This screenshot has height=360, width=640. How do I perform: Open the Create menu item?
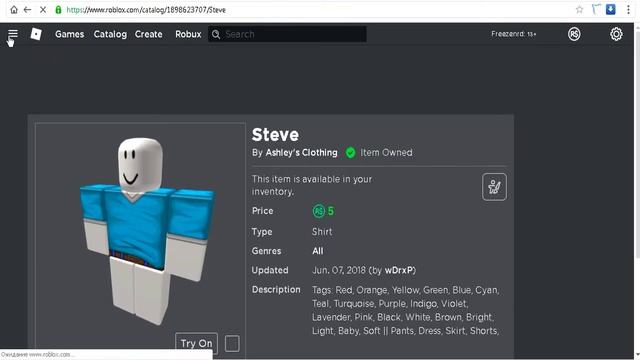(149, 34)
